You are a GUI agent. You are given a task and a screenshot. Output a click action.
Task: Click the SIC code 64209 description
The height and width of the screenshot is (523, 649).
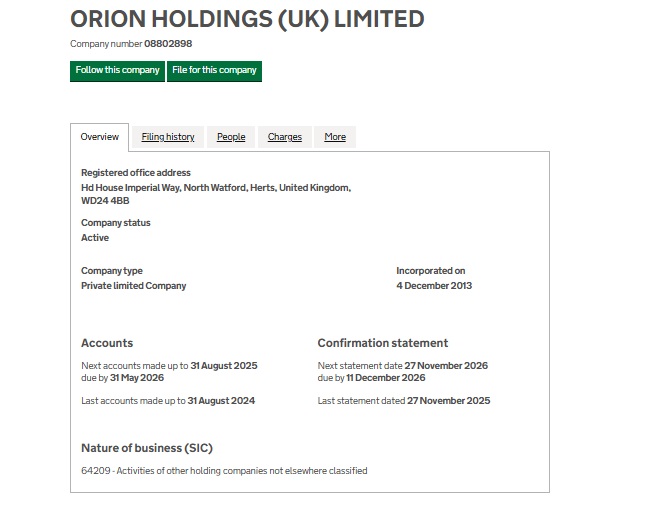(224, 471)
